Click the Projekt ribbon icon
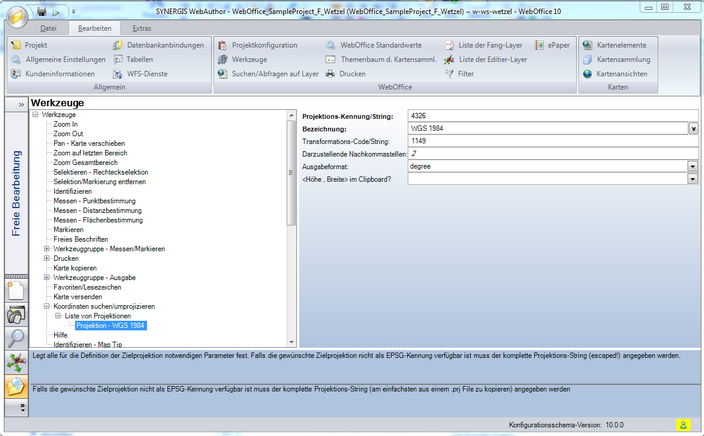The width and height of the screenshot is (704, 436). (x=15, y=46)
